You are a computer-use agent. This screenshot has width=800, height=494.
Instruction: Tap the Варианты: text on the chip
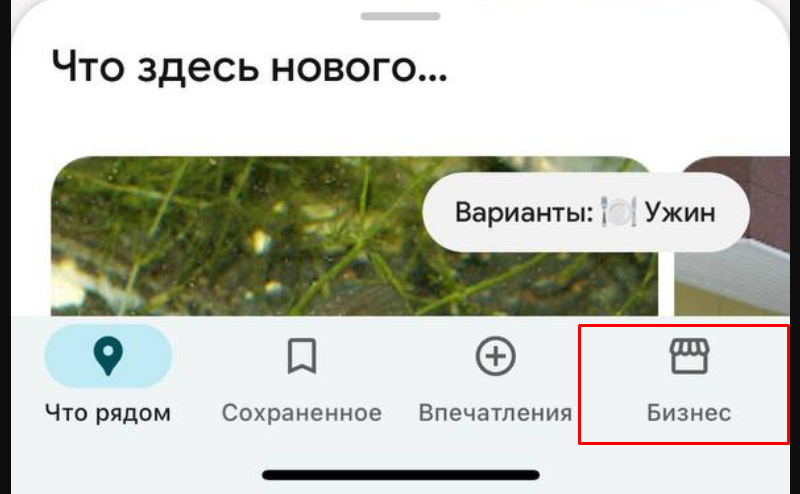524,212
